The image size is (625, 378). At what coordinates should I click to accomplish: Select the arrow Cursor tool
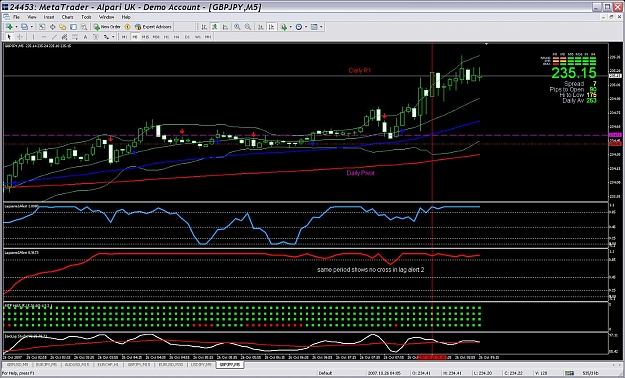point(9,37)
